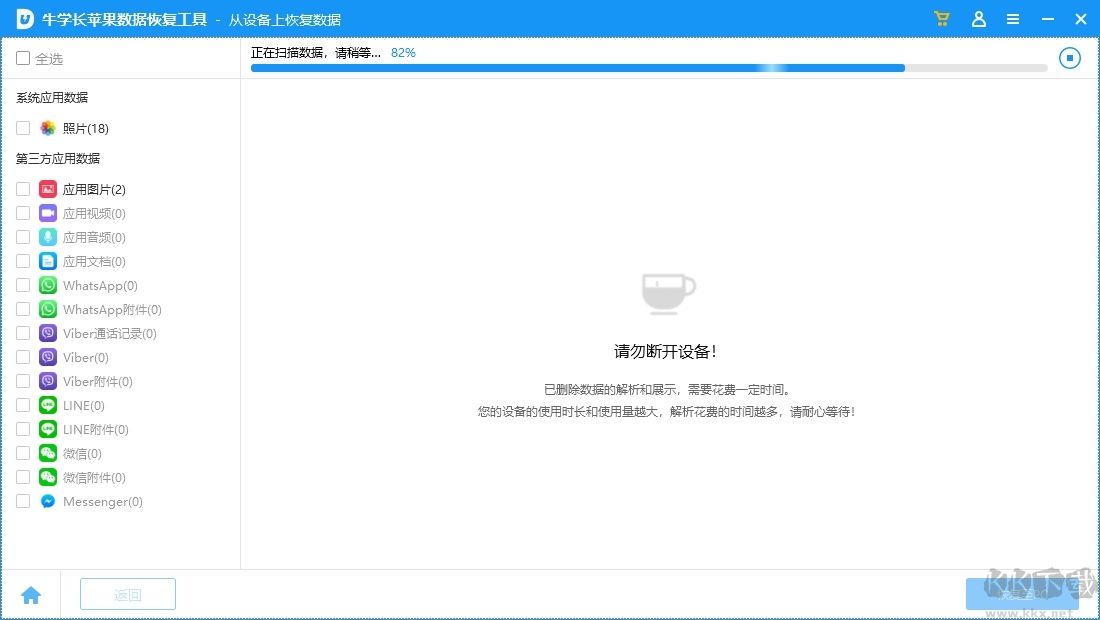Open the hamburger menu in title bar
Image resolution: width=1100 pixels, height=620 pixels.
1013,18
